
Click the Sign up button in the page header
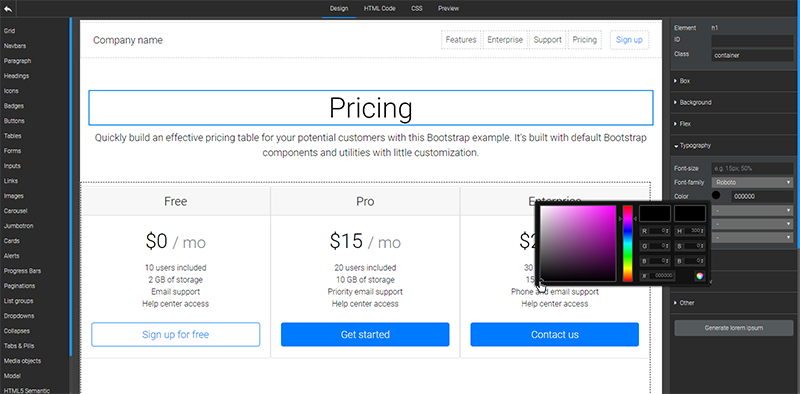[x=629, y=40]
